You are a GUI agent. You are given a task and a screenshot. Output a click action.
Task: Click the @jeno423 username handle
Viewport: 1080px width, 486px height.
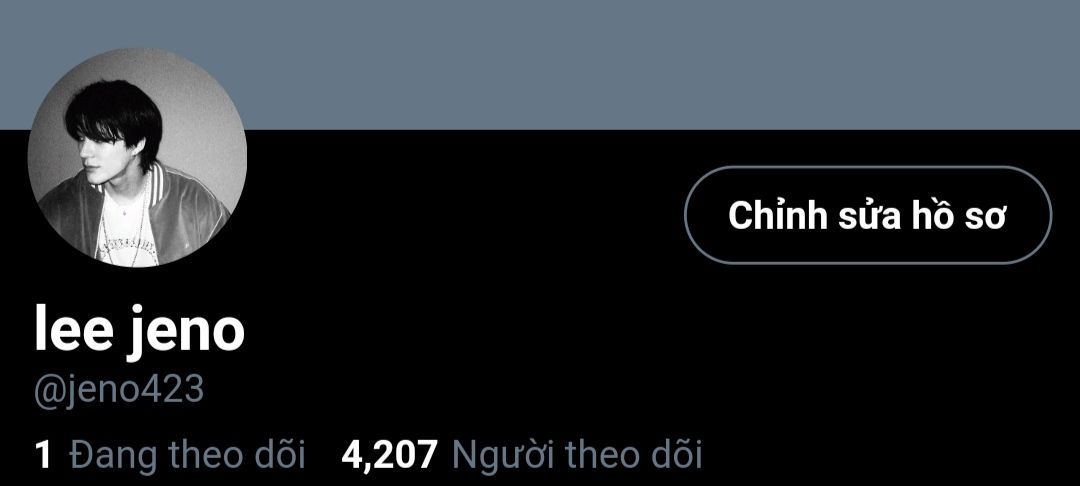(119, 390)
